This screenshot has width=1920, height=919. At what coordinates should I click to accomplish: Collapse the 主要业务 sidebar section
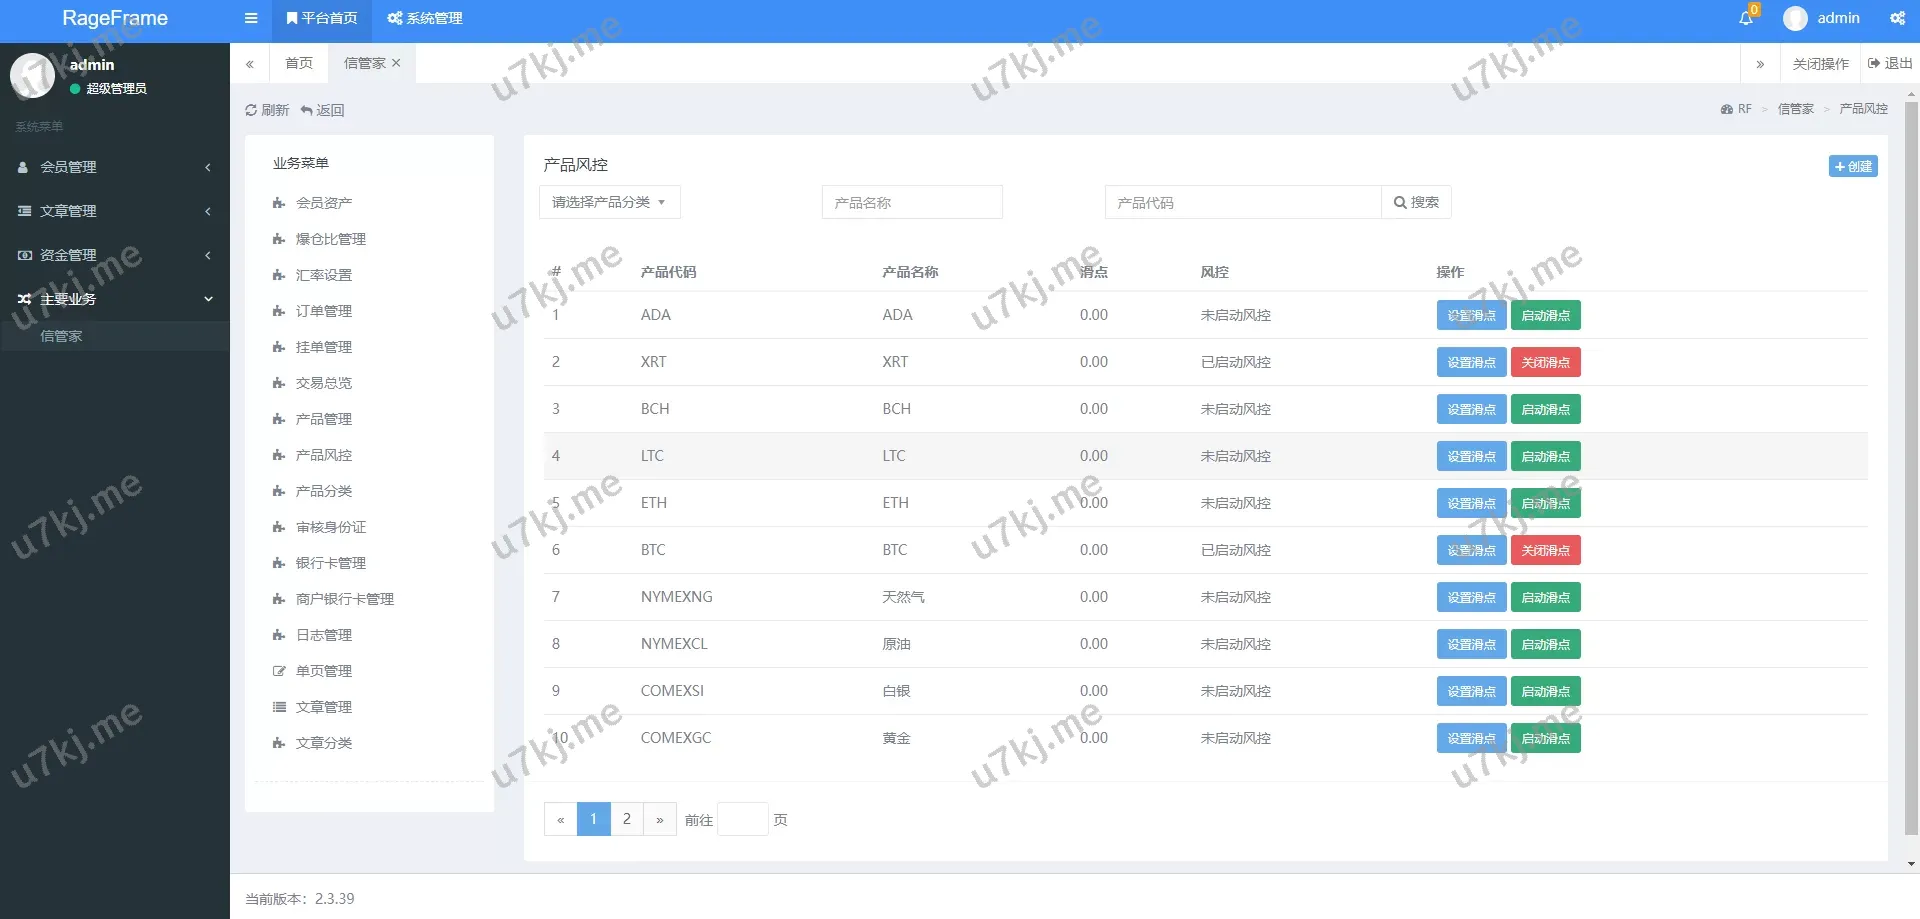click(x=113, y=298)
